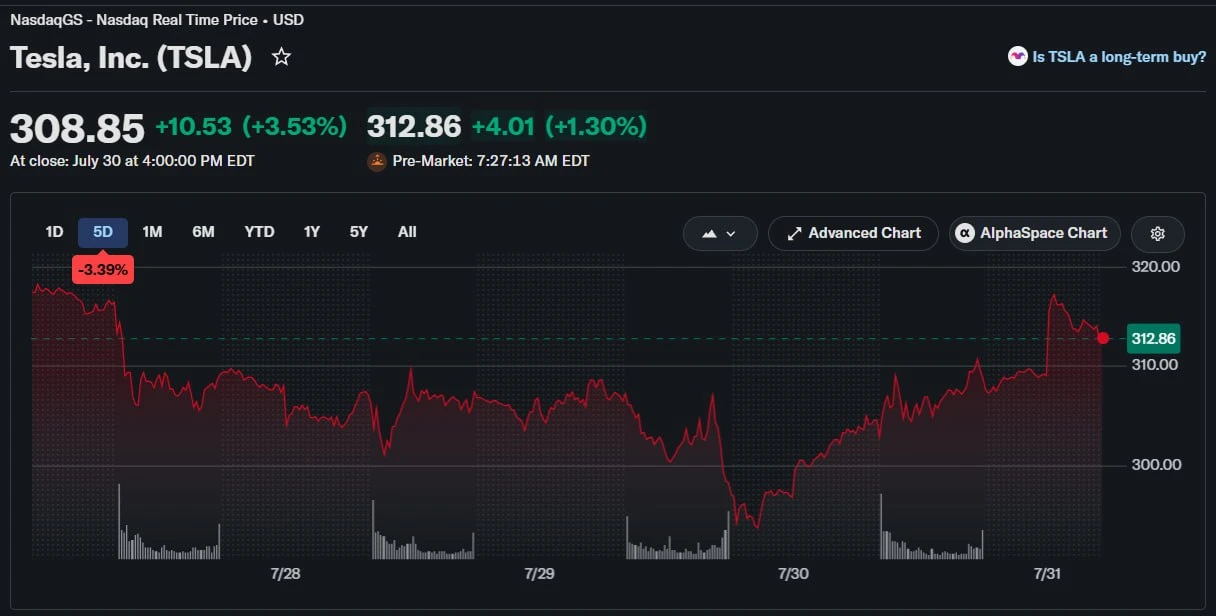Click the pre-market indicator icon
This screenshot has height=616, width=1216.
click(x=377, y=161)
